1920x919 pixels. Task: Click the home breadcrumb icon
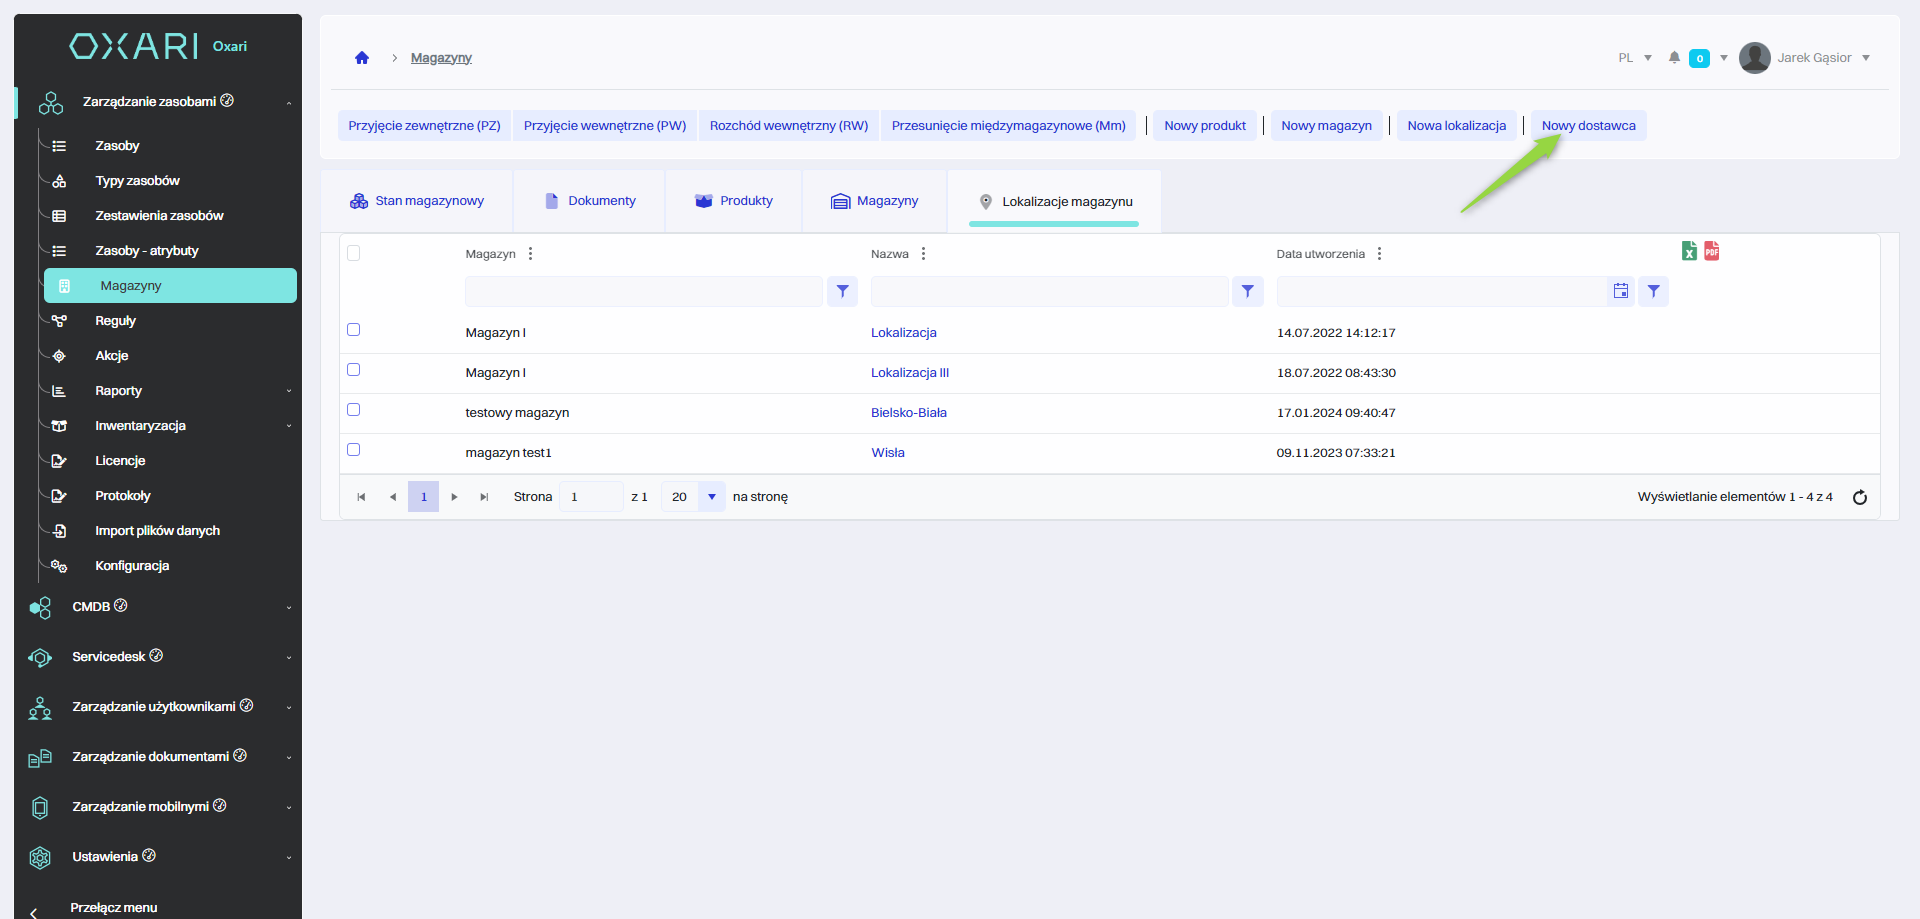pyautogui.click(x=362, y=58)
